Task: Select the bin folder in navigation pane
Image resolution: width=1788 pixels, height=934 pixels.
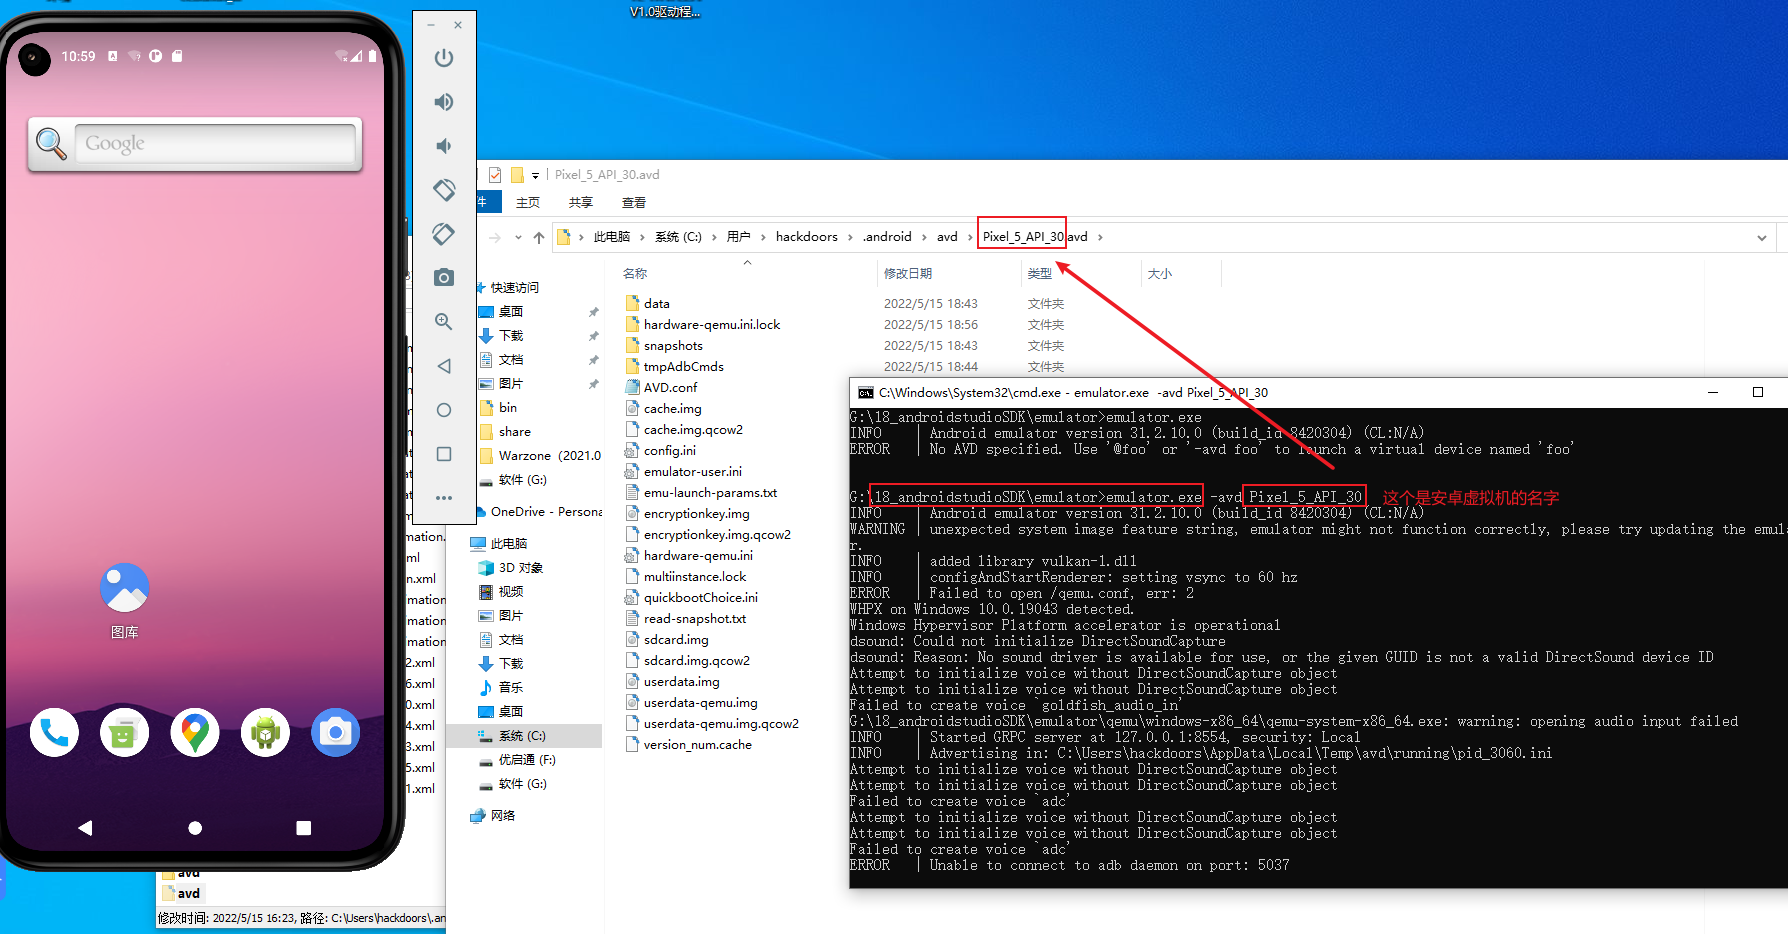Action: pyautogui.click(x=508, y=408)
